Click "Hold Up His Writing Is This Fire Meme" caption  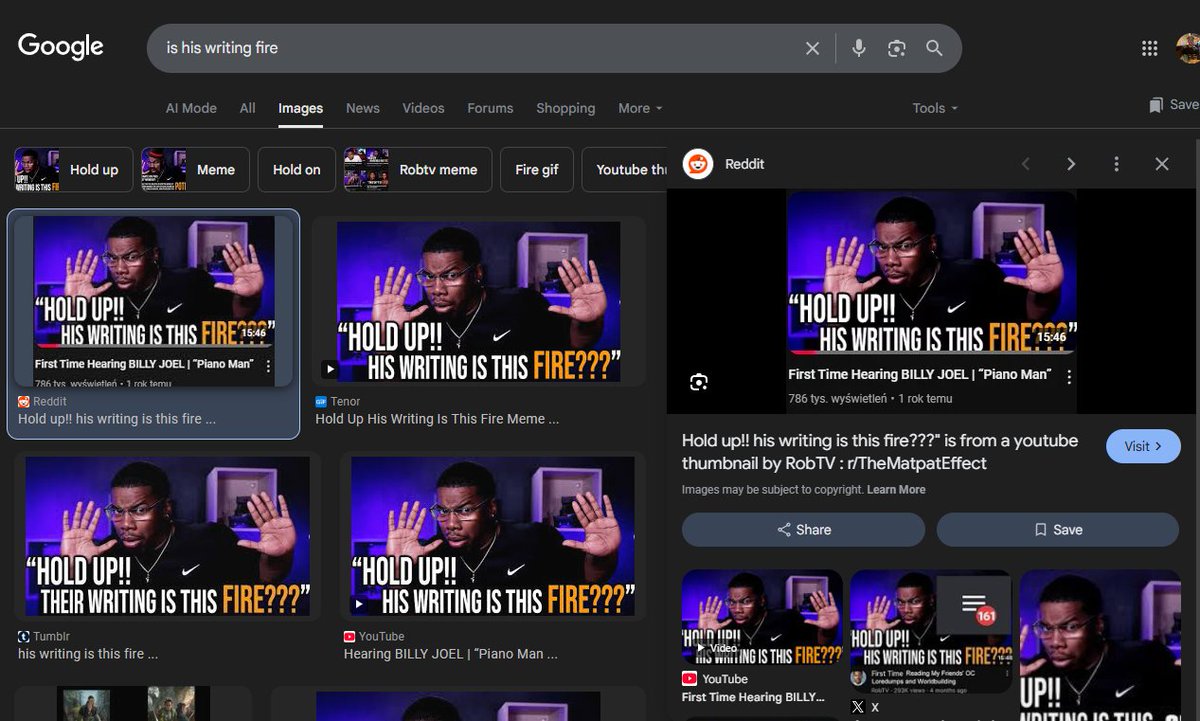[437, 419]
